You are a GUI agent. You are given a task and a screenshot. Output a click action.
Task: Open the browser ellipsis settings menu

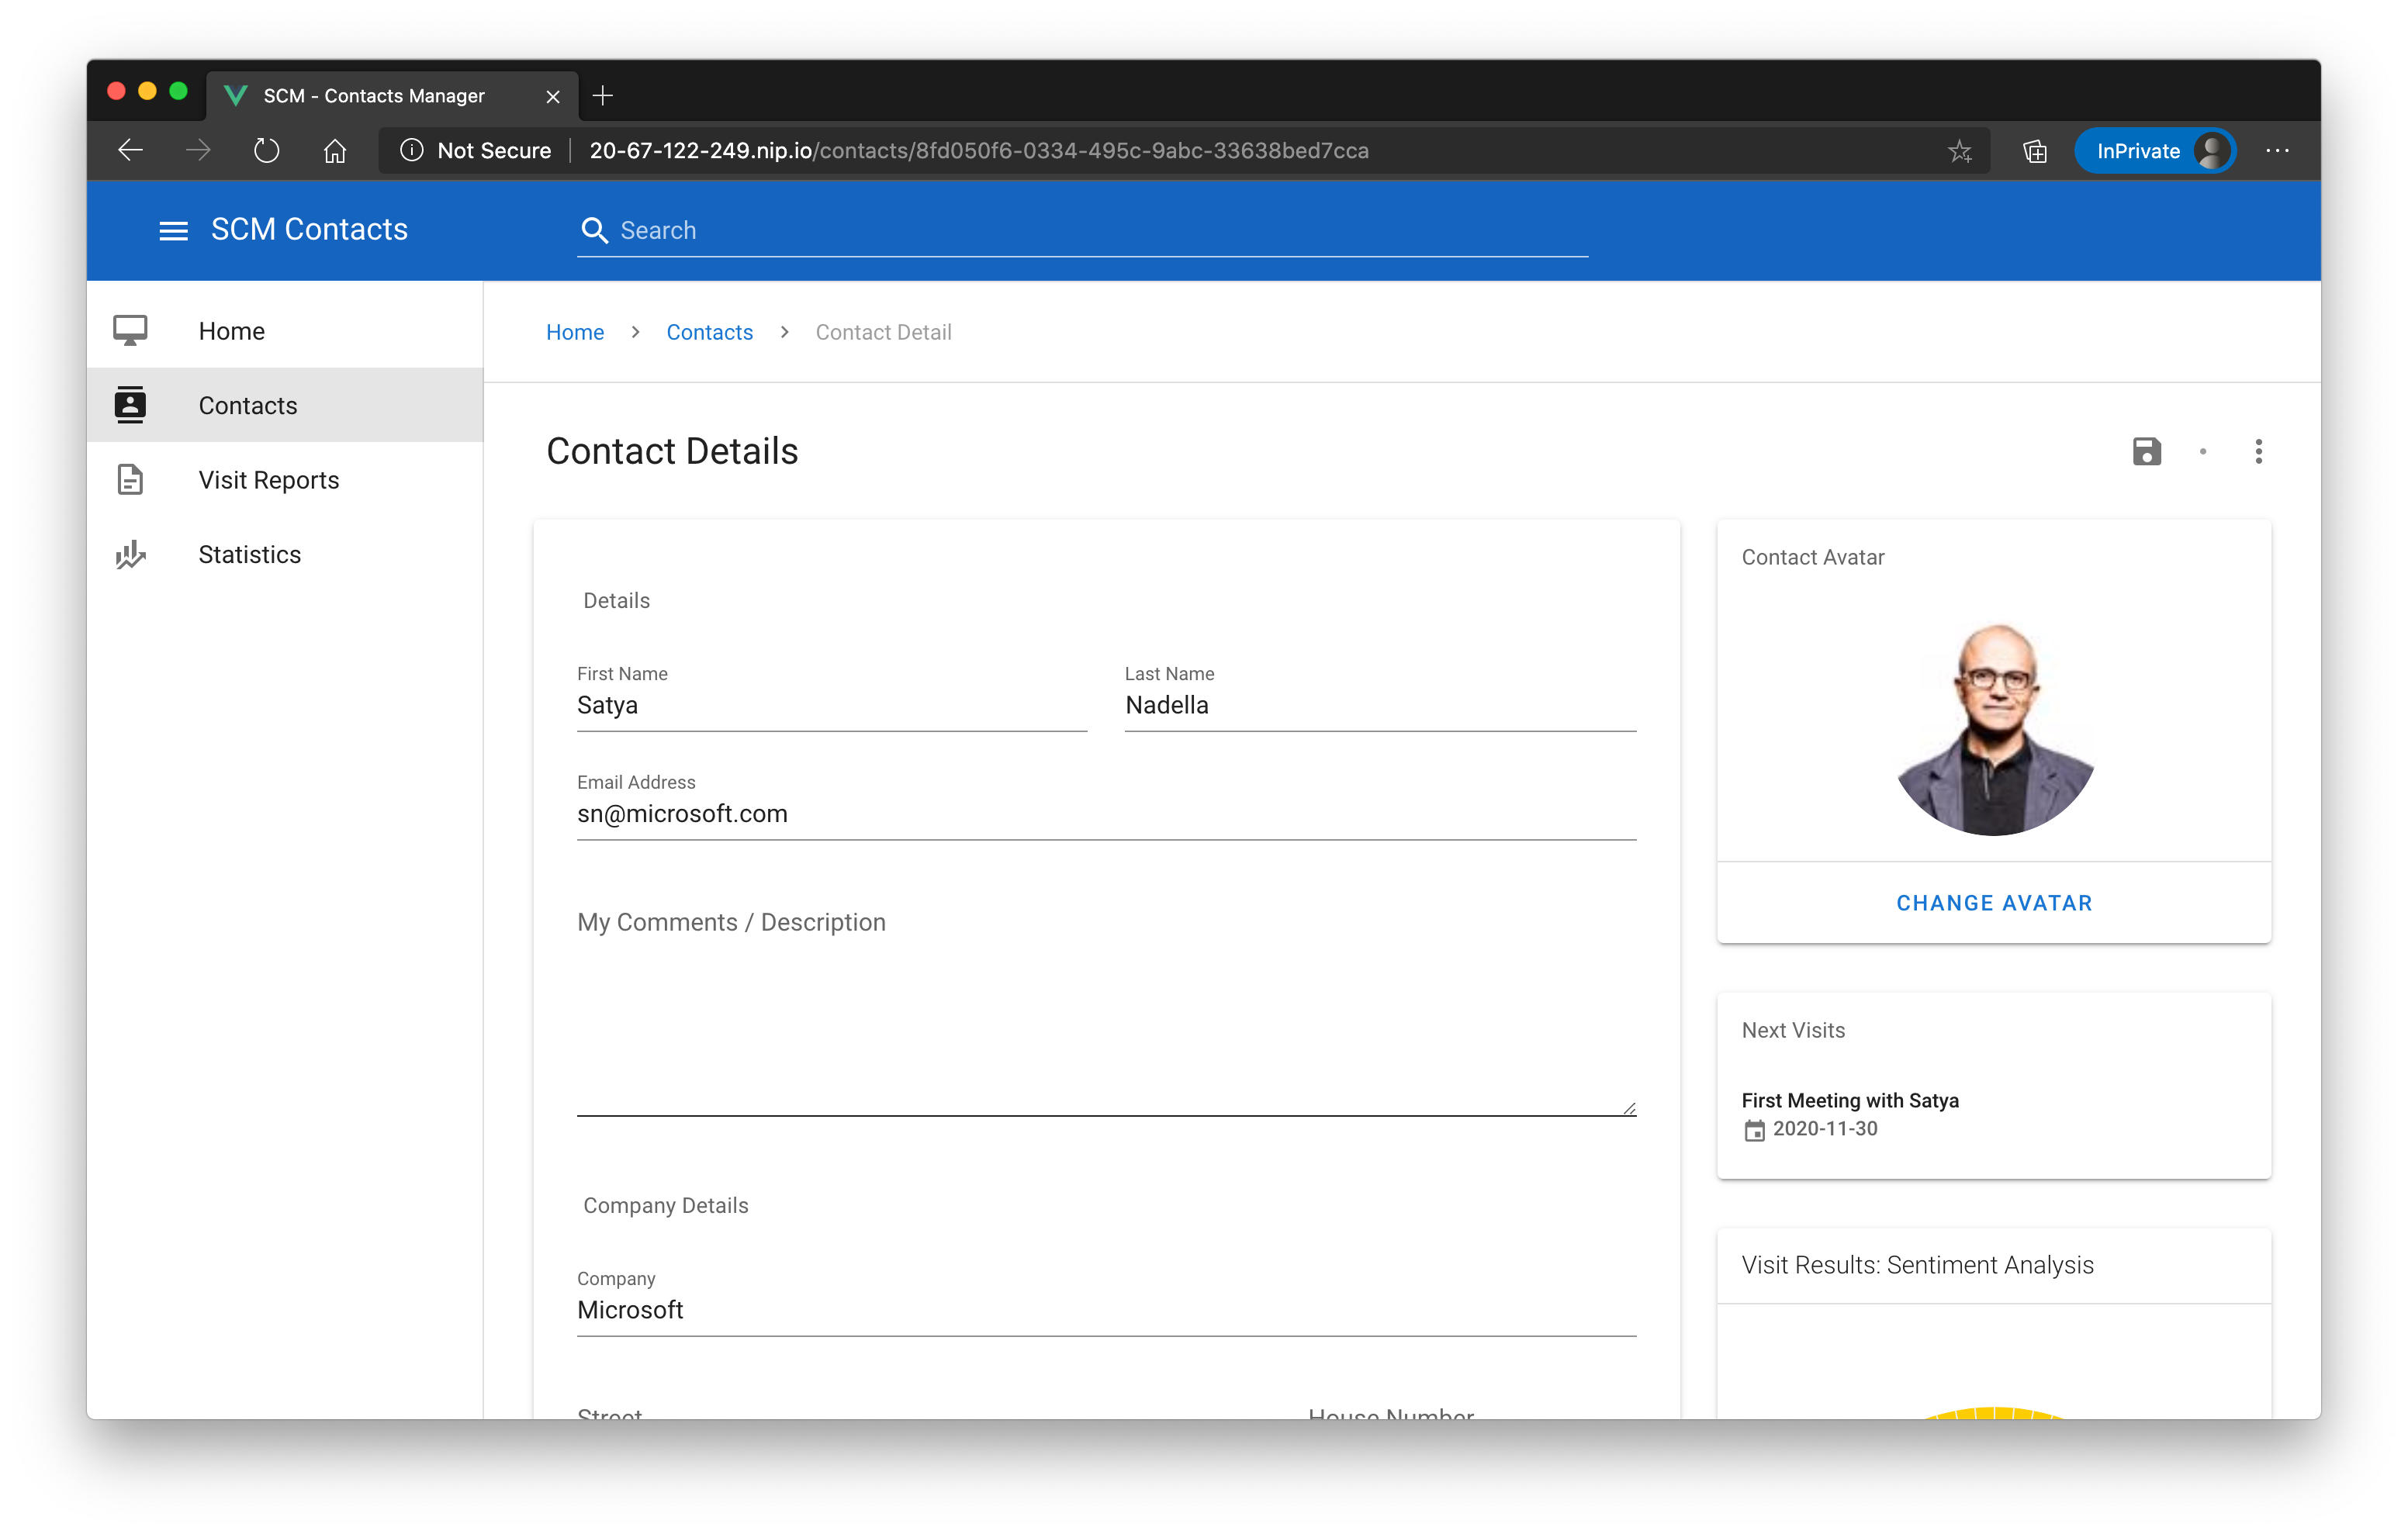point(2278,150)
